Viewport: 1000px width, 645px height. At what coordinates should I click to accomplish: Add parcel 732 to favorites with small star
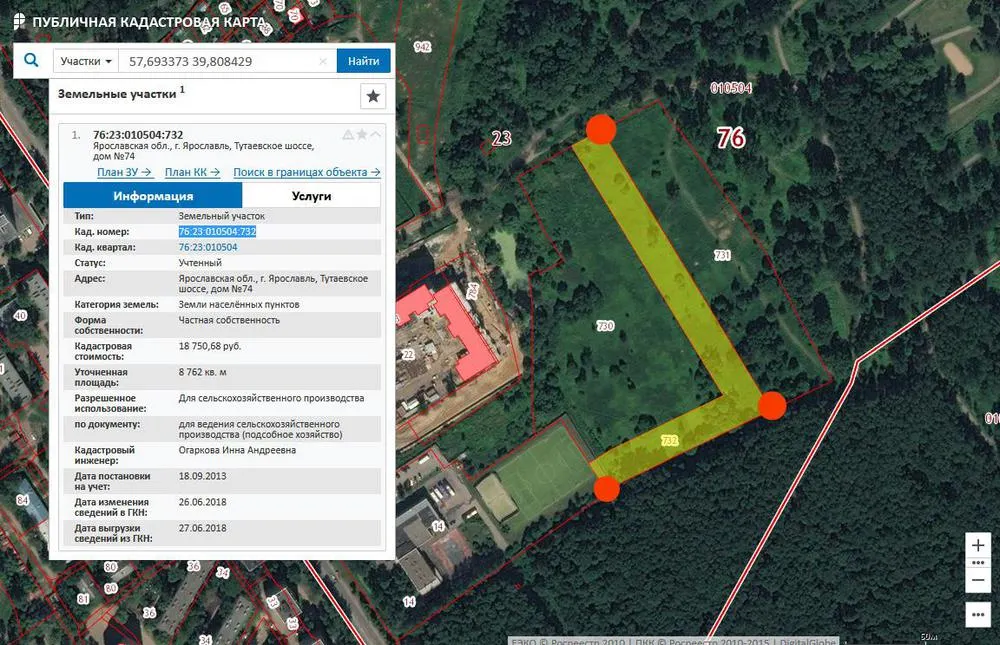click(x=362, y=135)
